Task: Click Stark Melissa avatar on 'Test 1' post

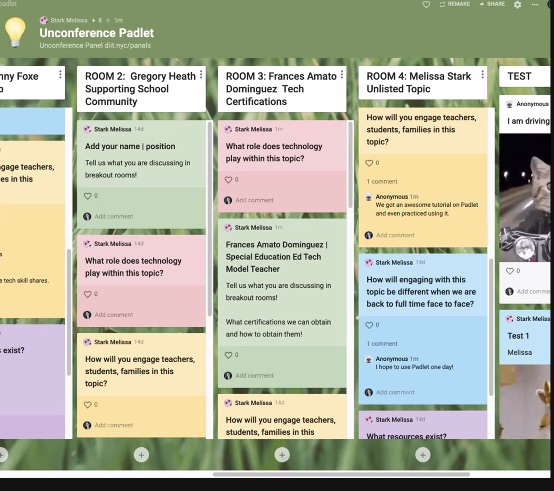Action: coord(509,319)
